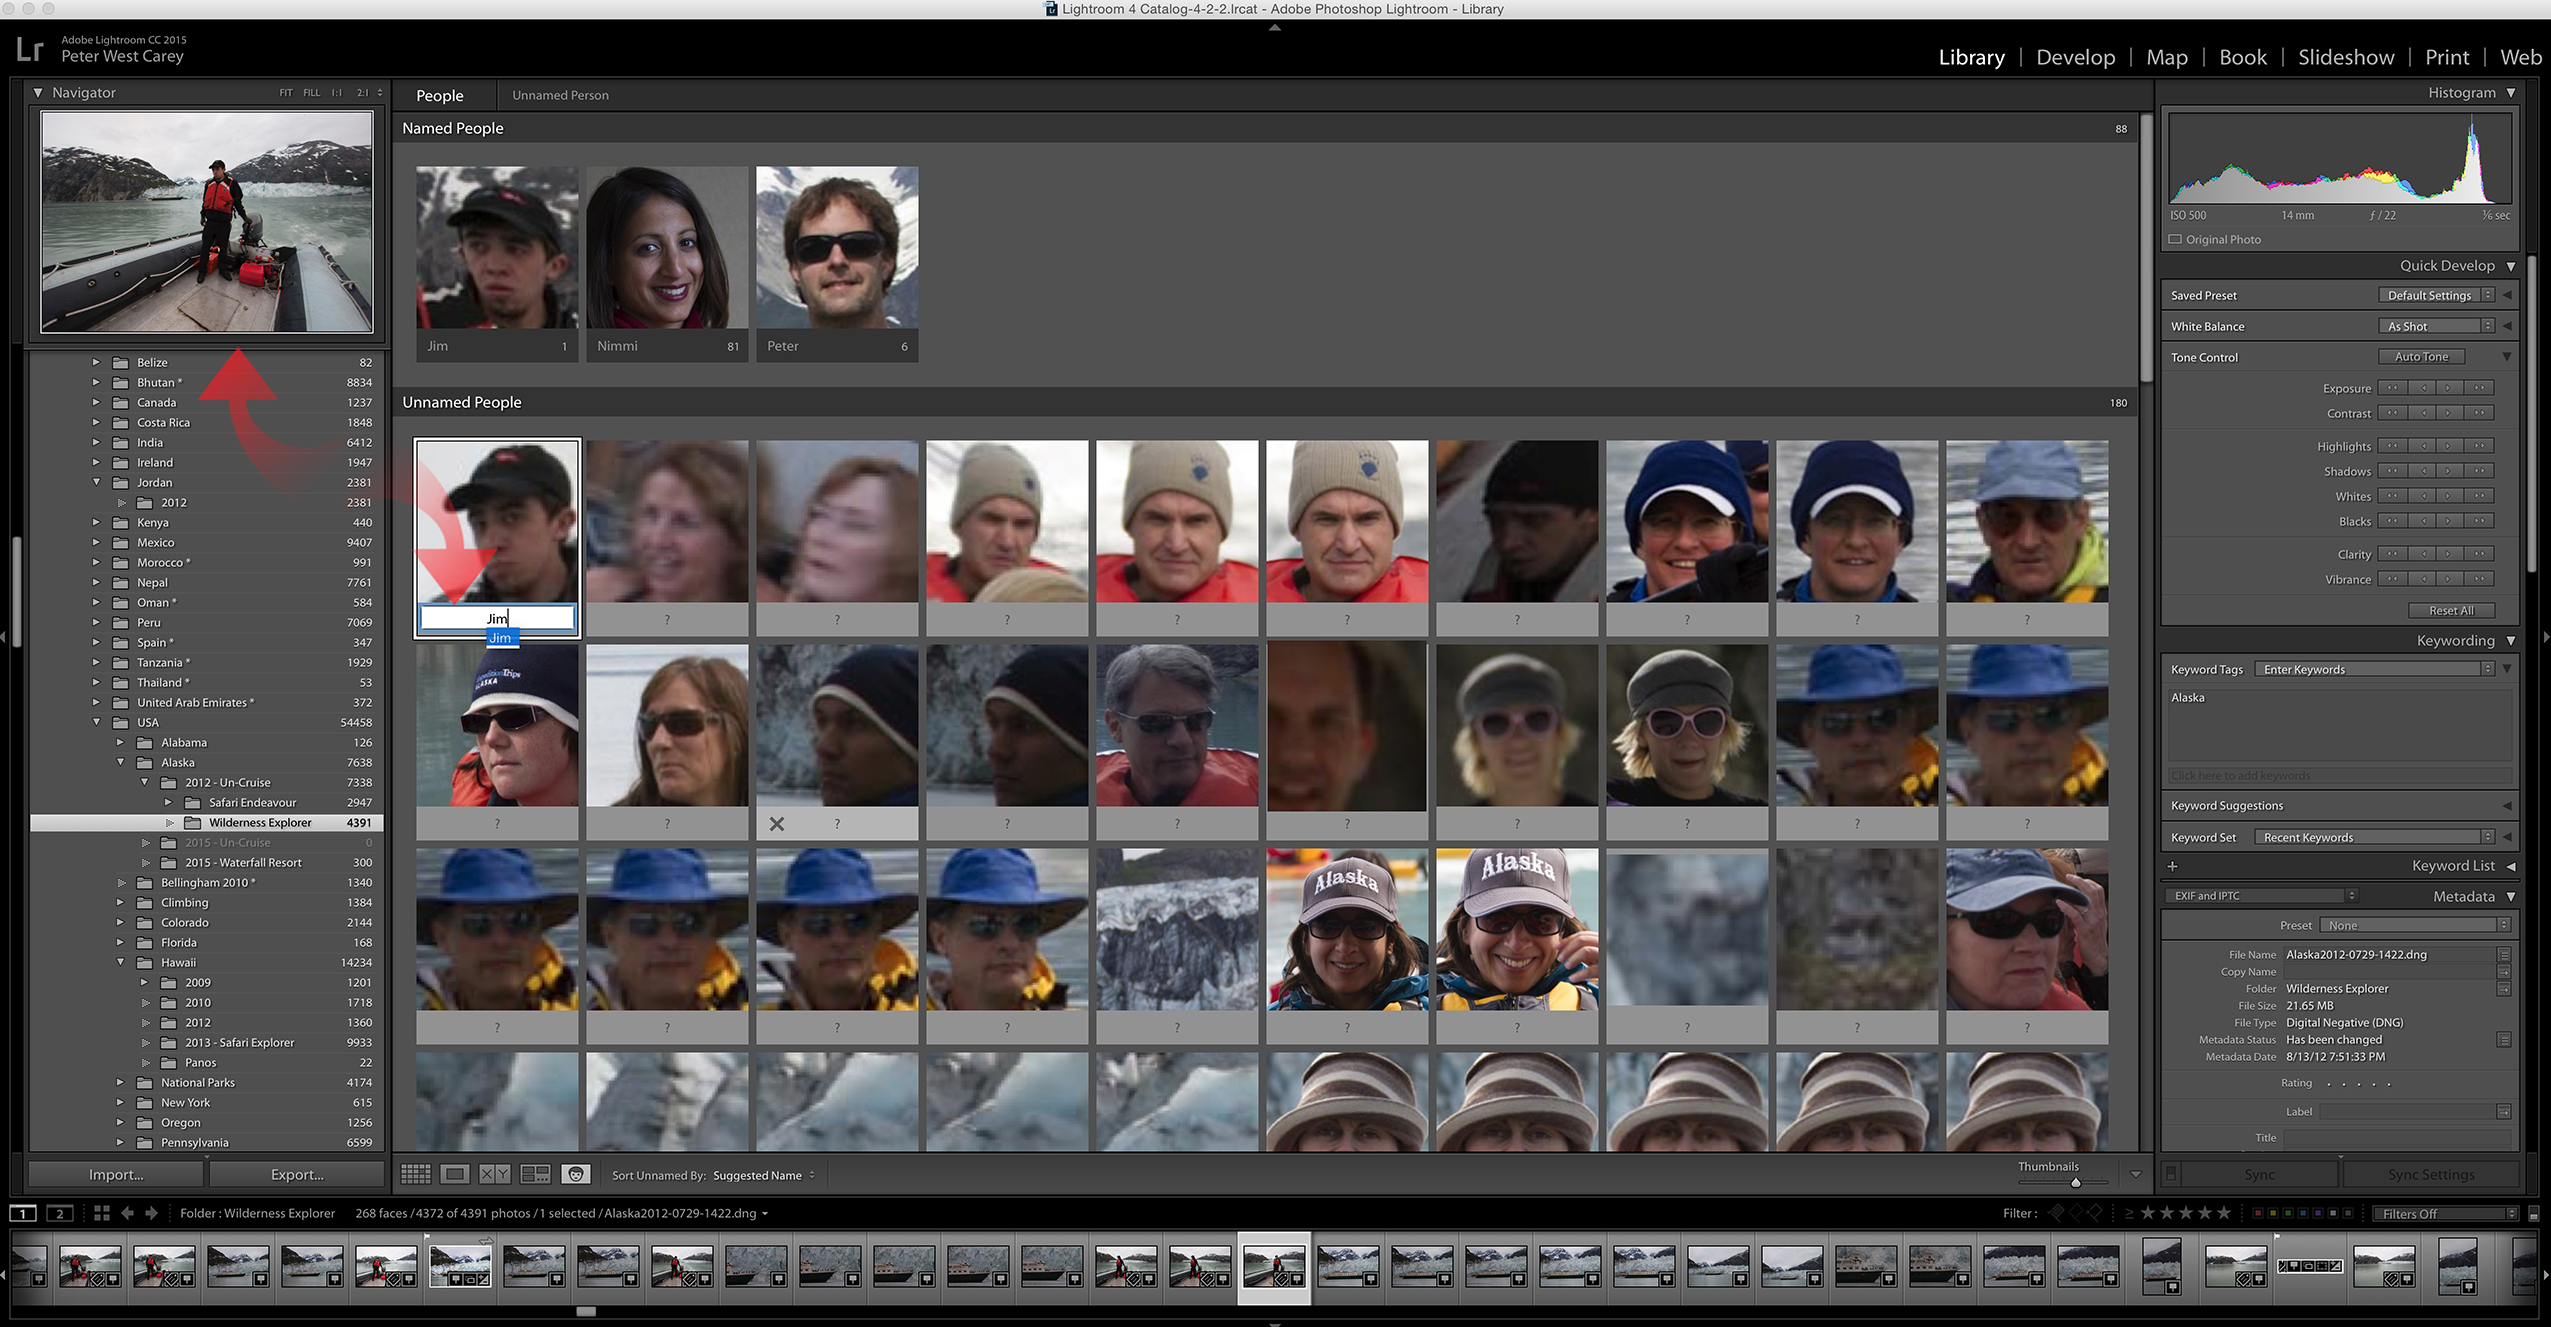Open the Print module

click(2446, 57)
